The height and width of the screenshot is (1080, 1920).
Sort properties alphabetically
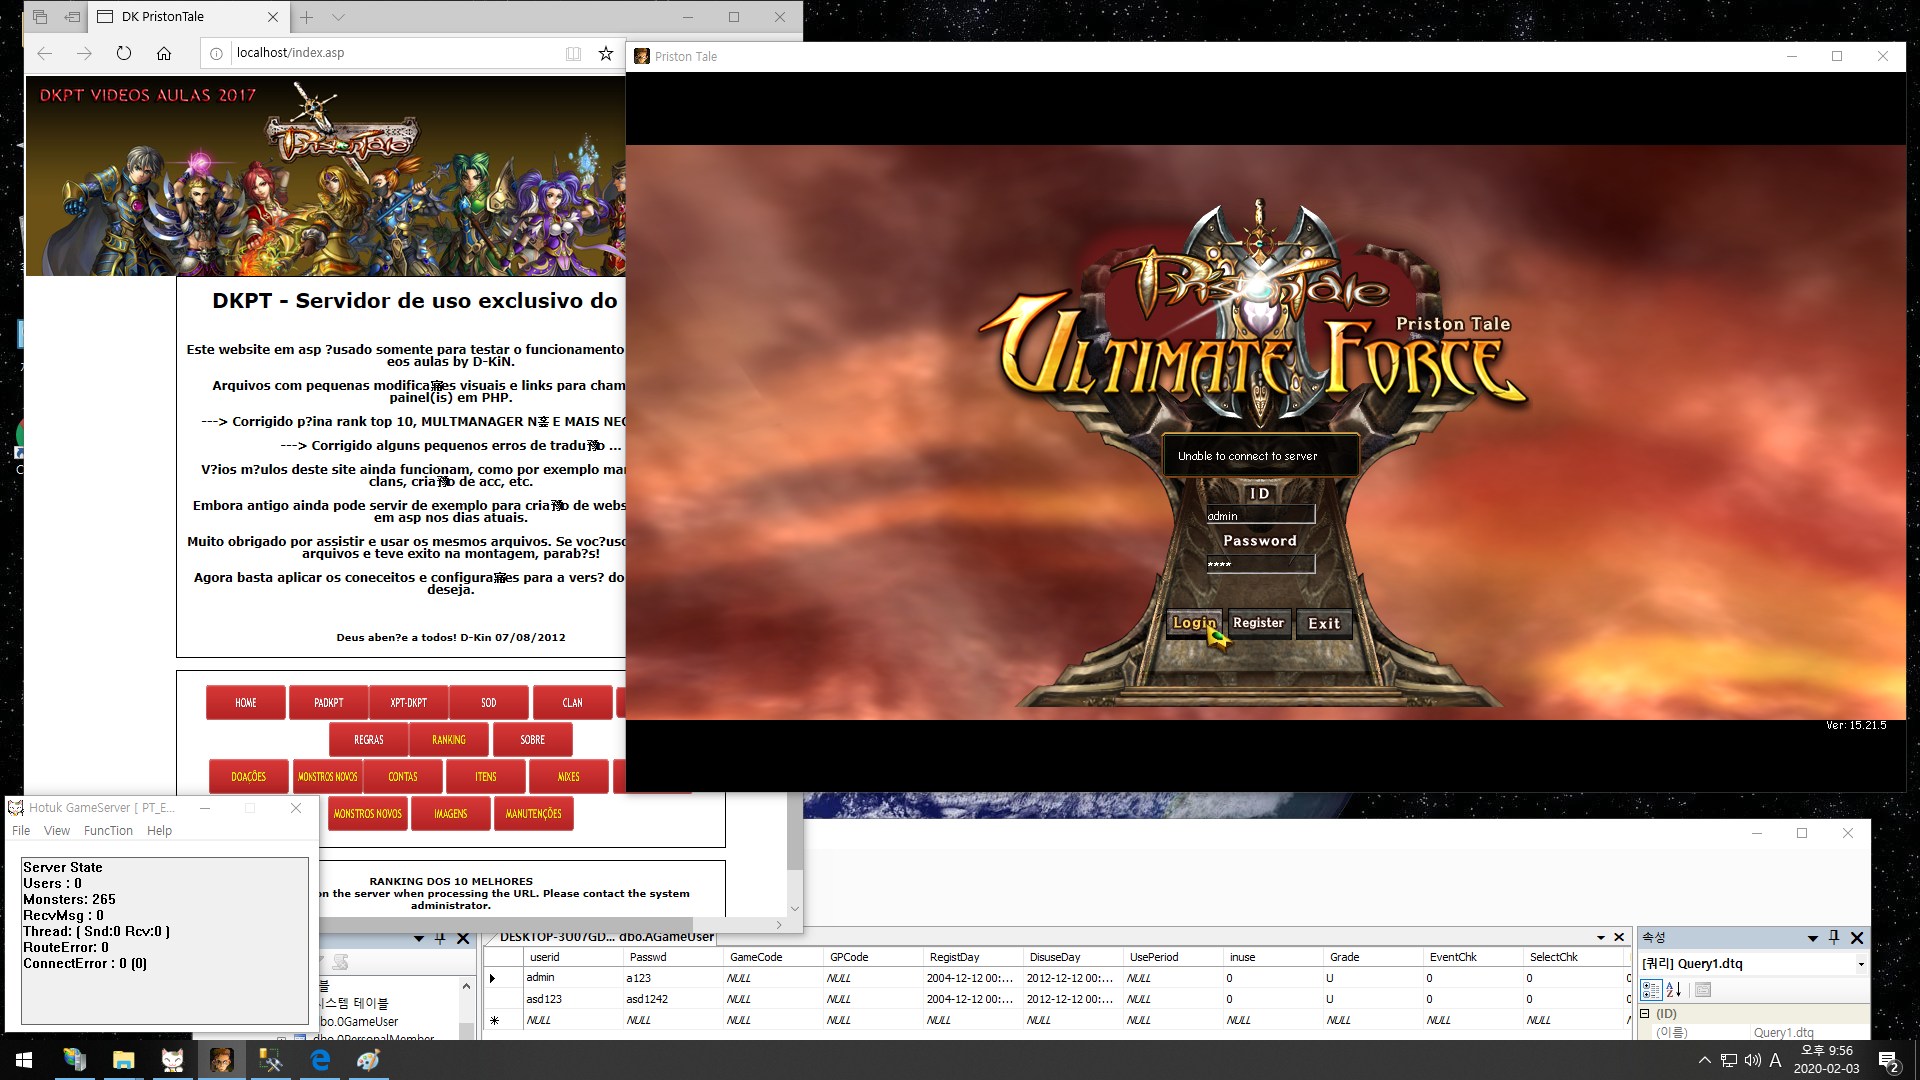pos(1673,990)
